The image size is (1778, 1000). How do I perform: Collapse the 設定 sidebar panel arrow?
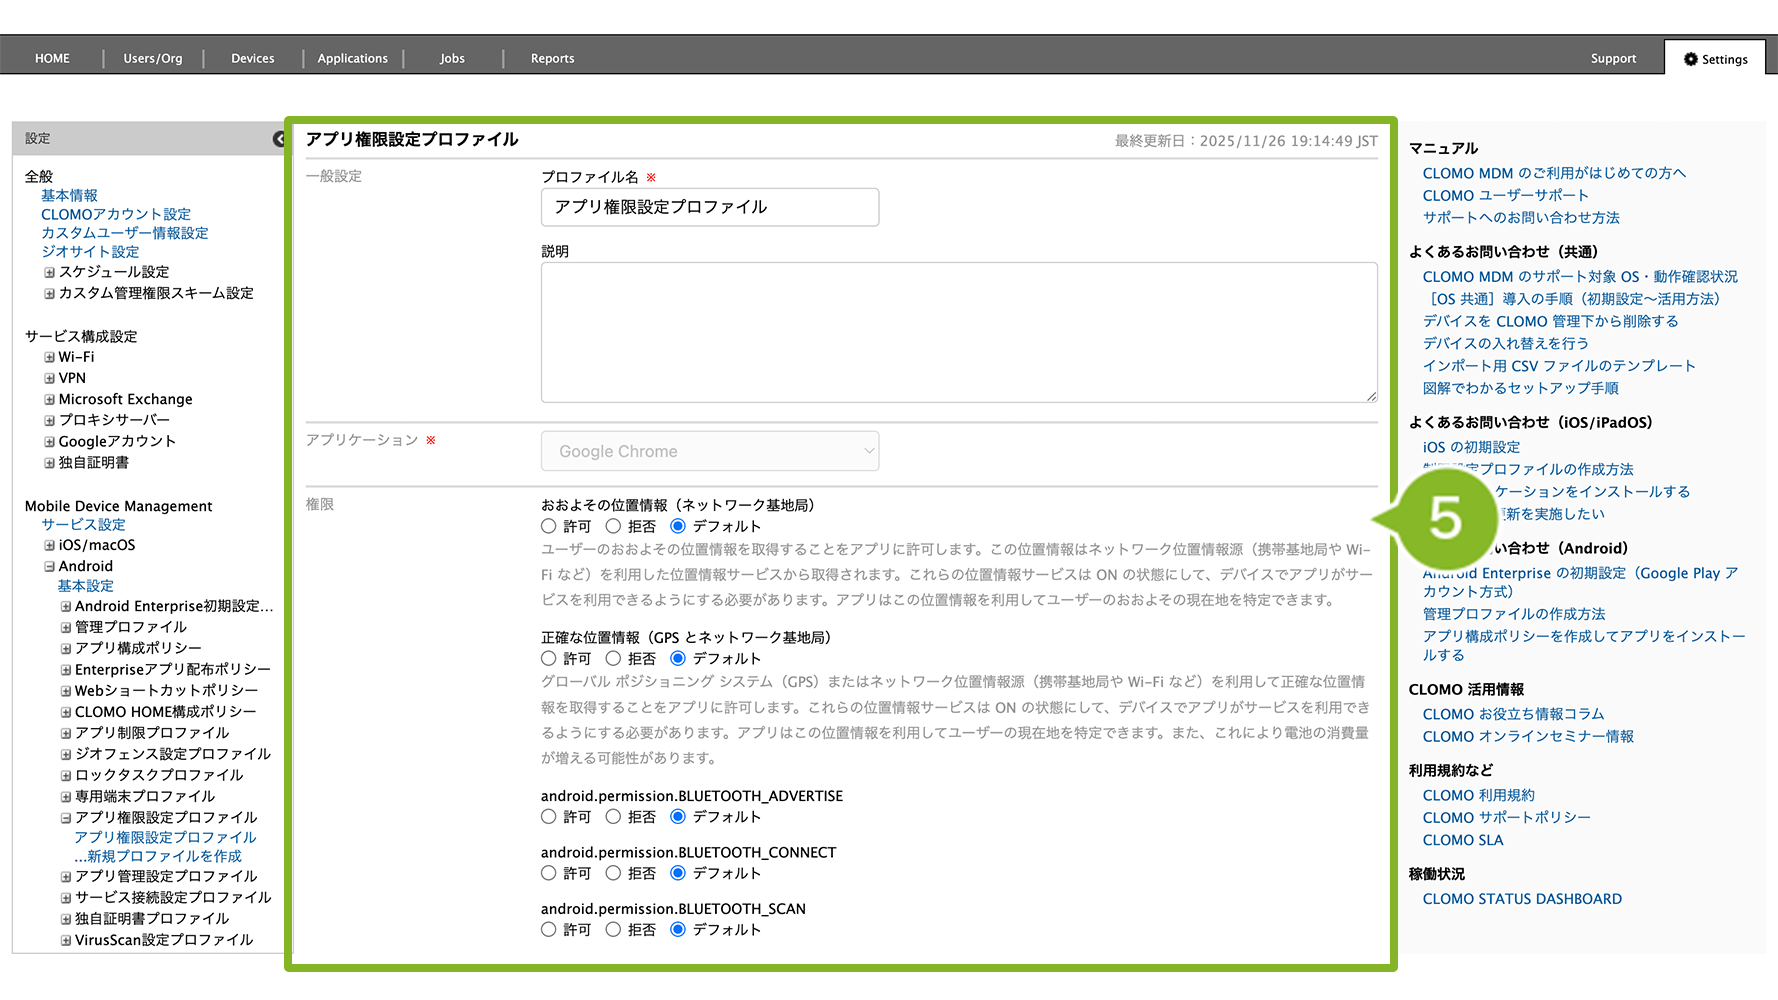pyautogui.click(x=279, y=139)
